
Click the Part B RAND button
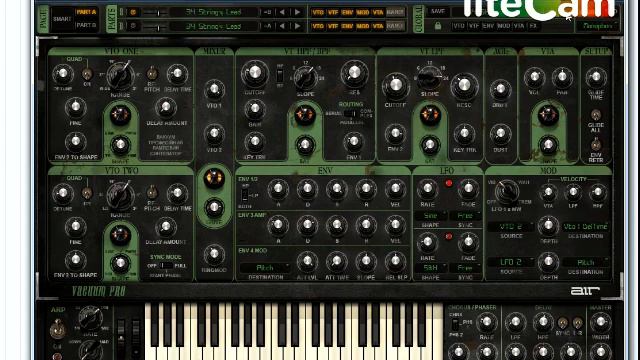click(395, 26)
